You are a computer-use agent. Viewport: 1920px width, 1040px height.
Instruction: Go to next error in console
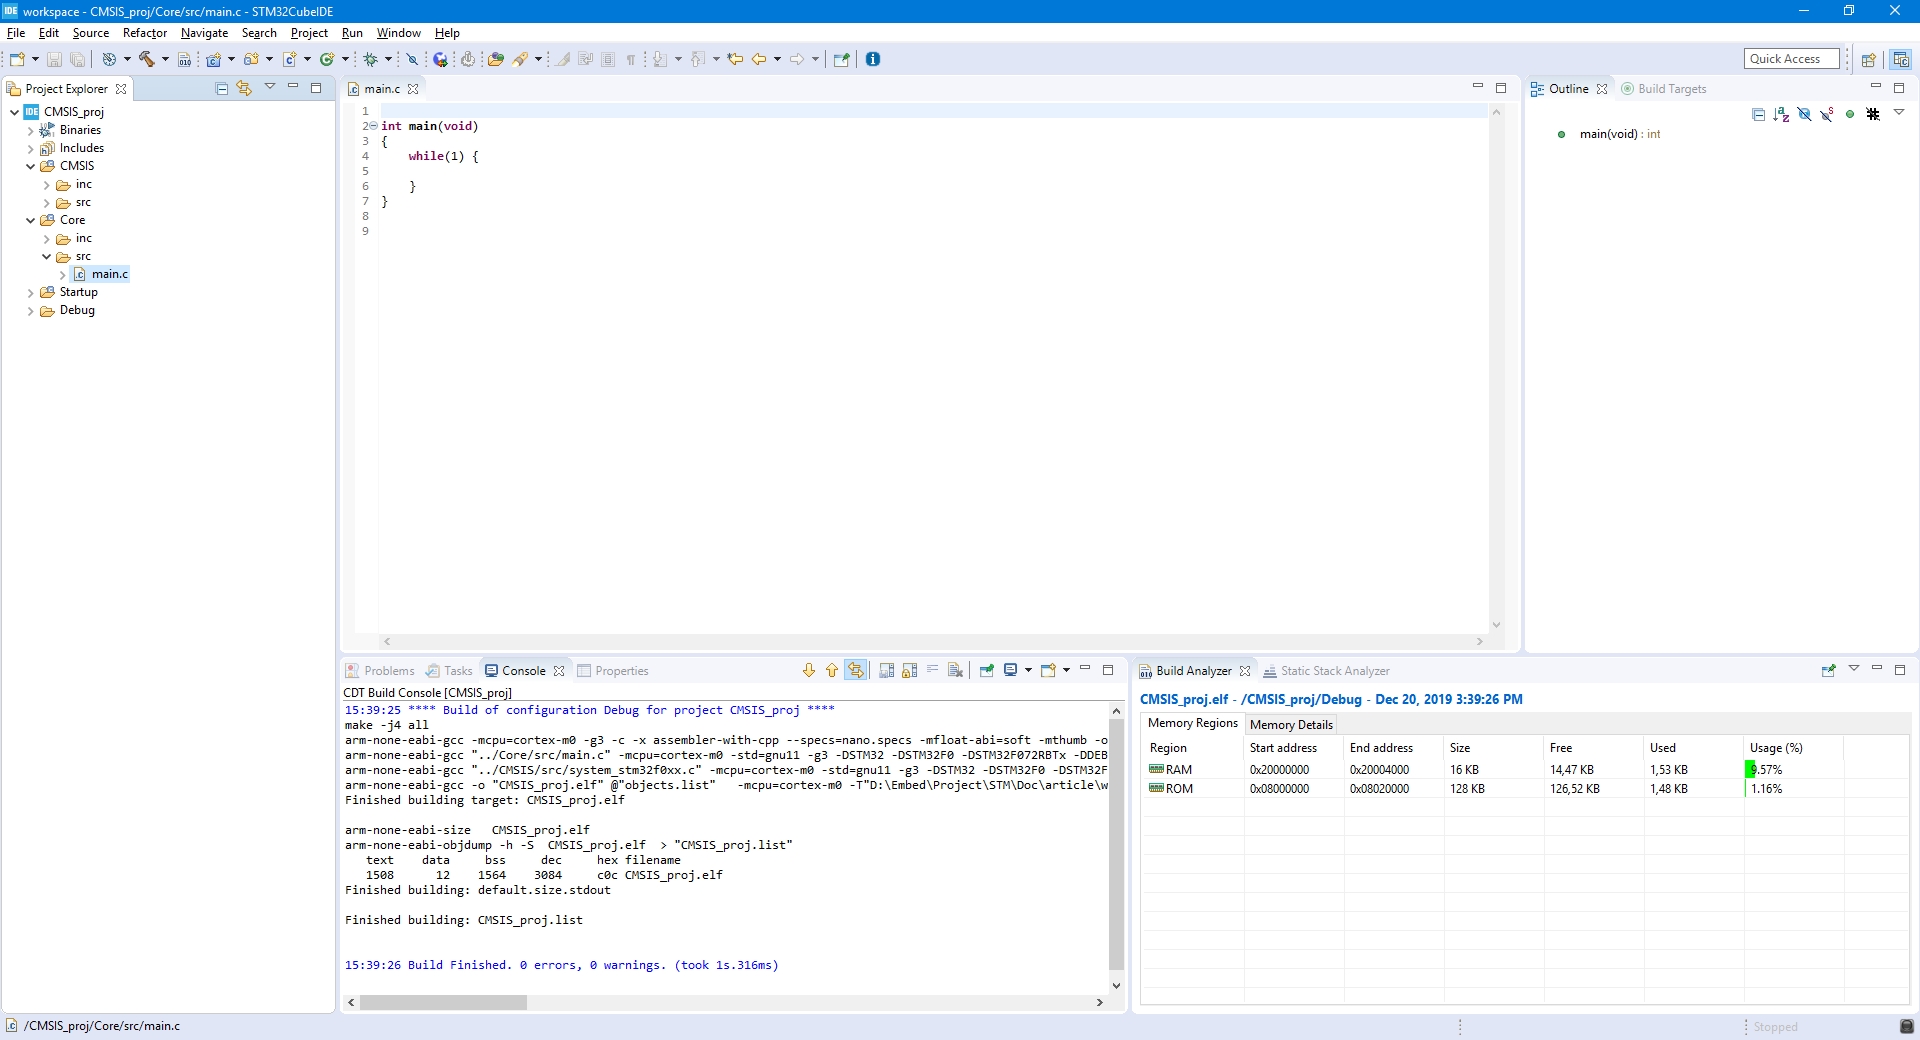809,670
